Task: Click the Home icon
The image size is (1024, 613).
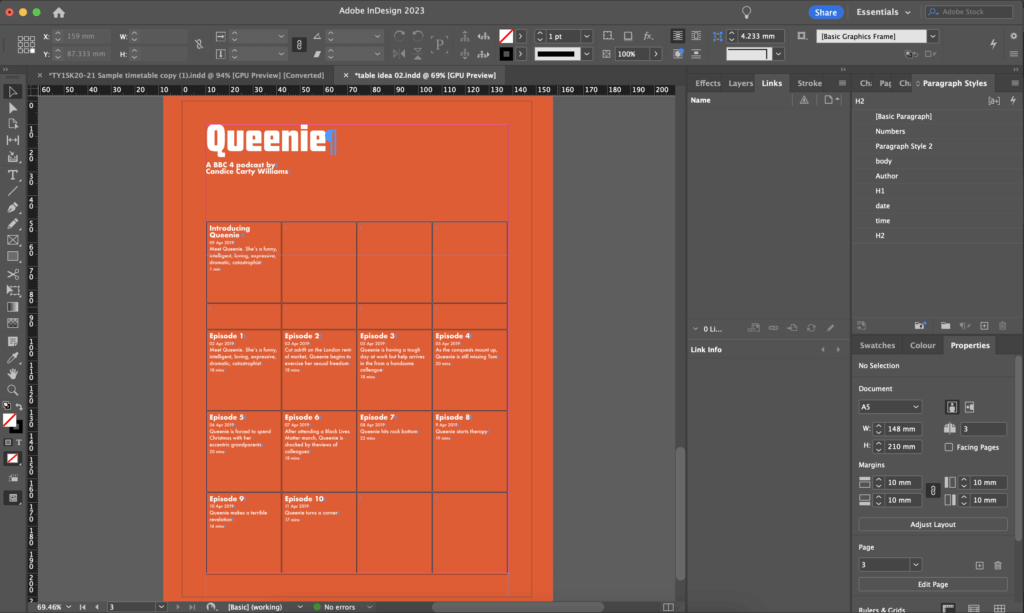Action: (x=59, y=12)
